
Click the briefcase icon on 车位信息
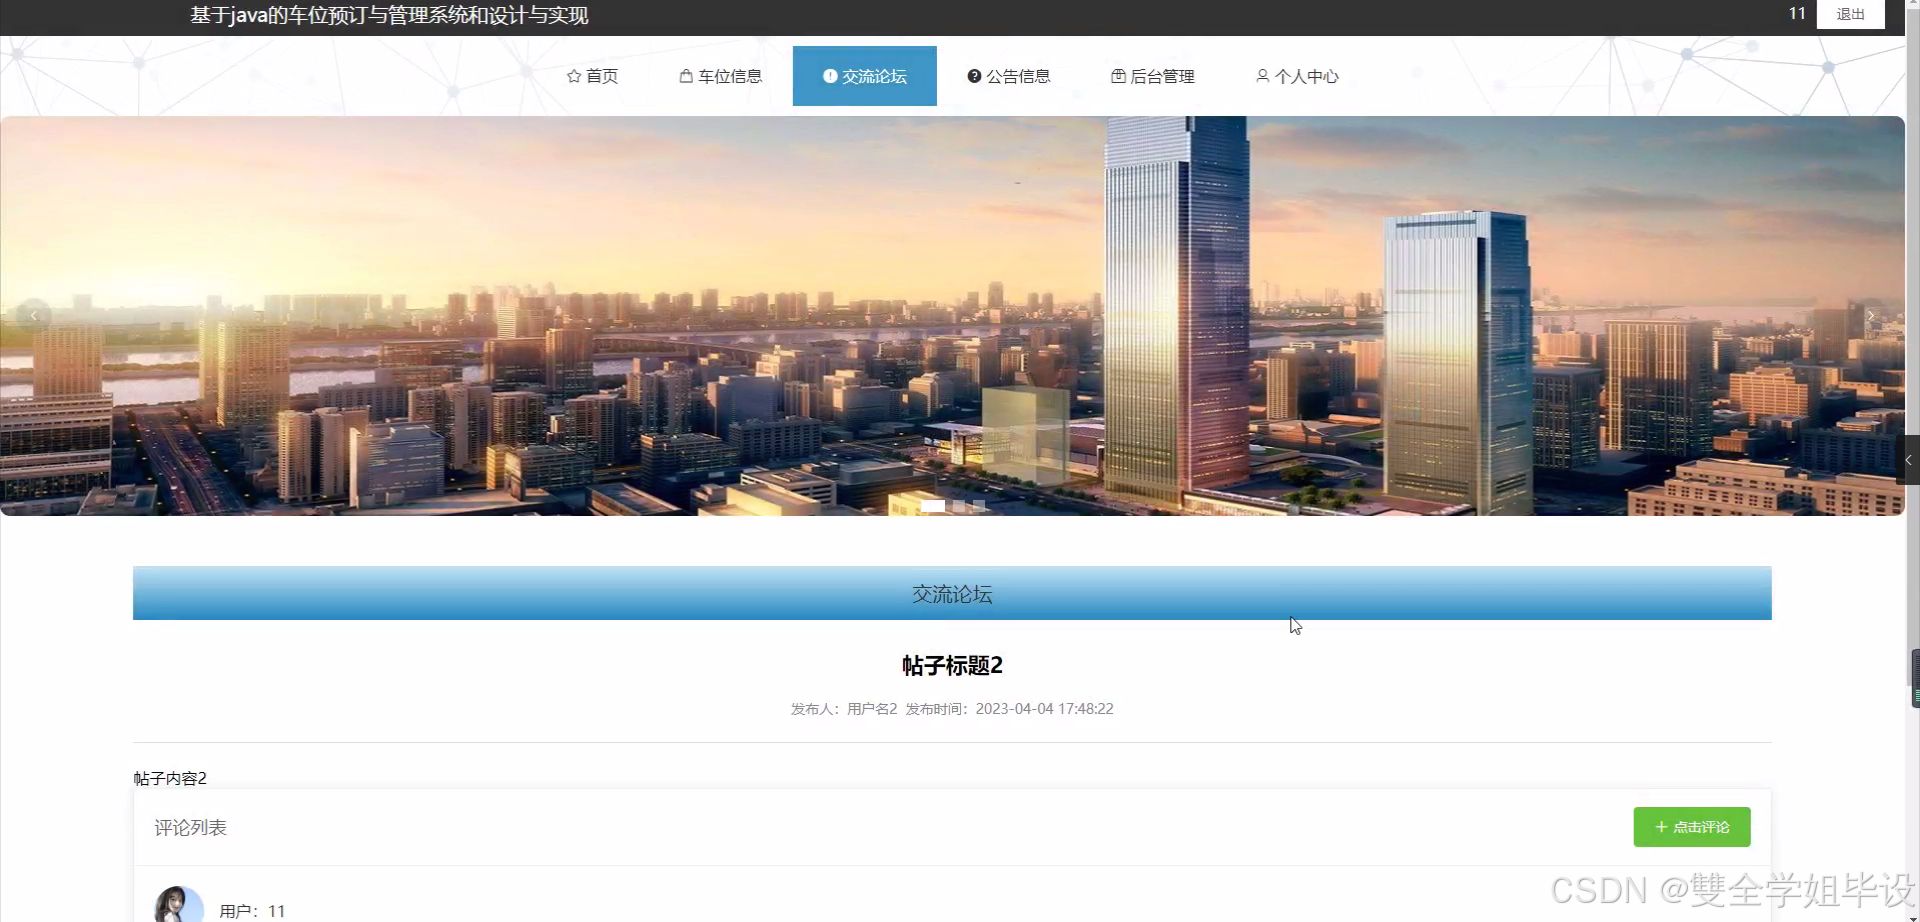(685, 75)
